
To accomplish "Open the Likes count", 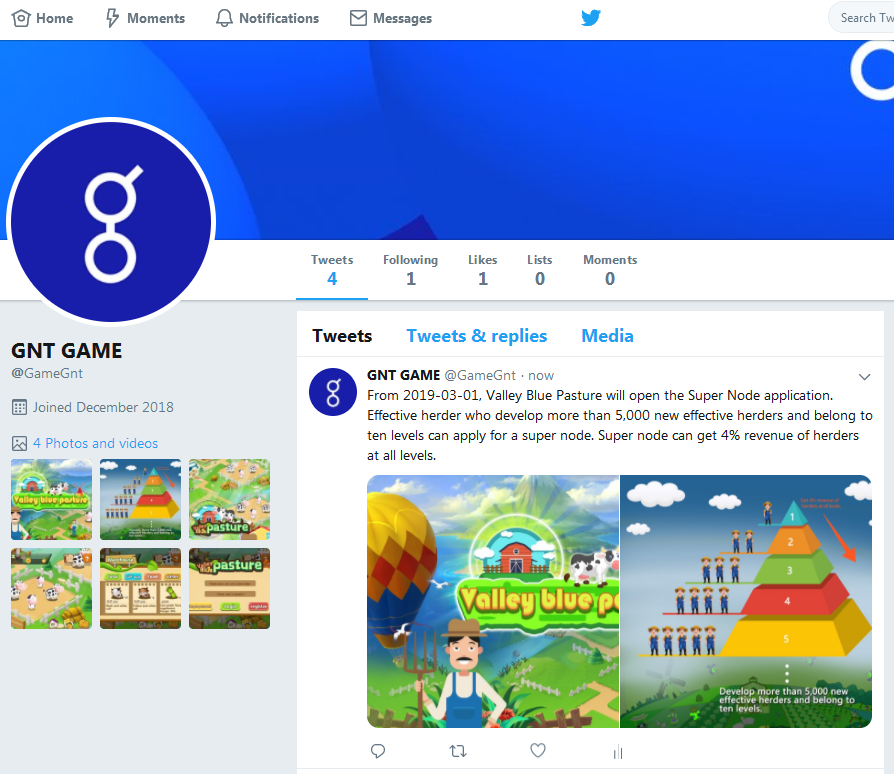I will pyautogui.click(x=482, y=270).
